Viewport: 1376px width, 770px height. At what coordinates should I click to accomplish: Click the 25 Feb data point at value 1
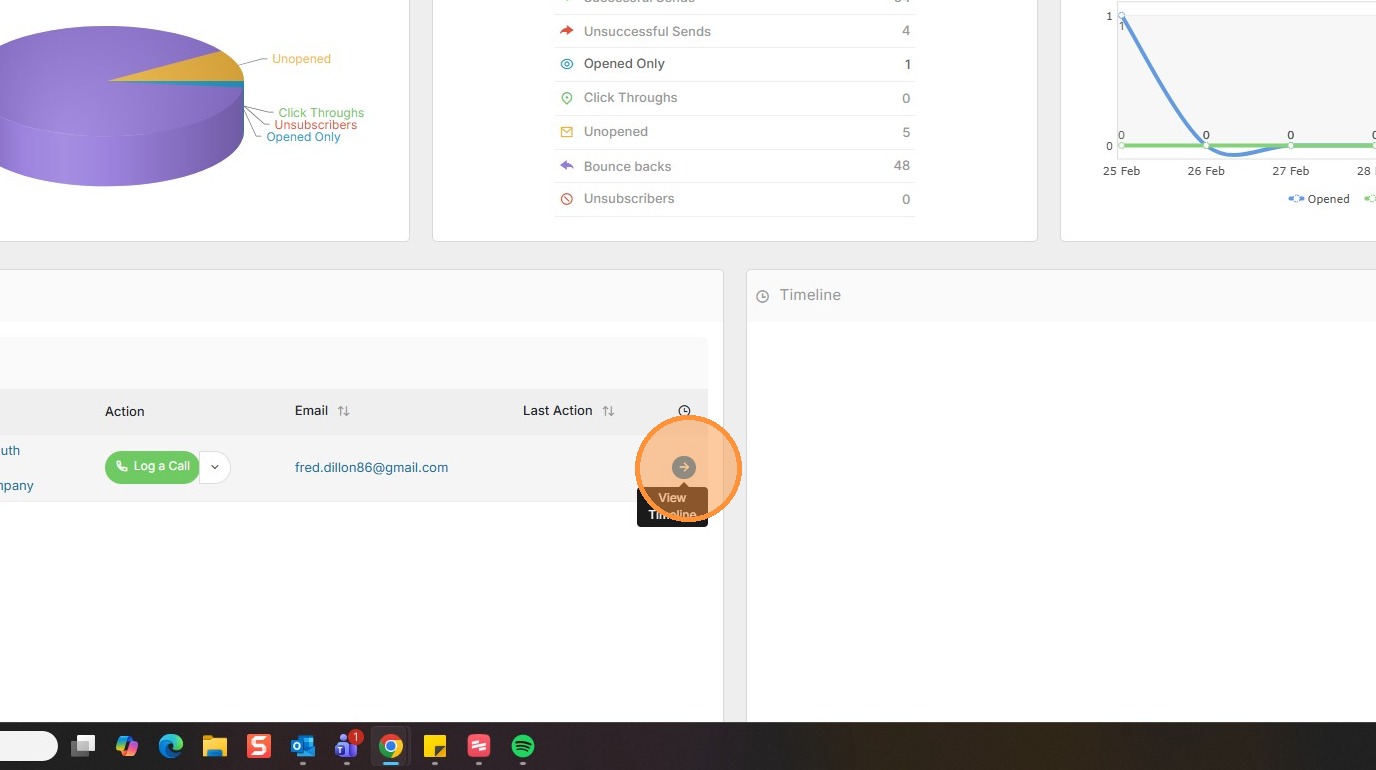pos(1121,16)
